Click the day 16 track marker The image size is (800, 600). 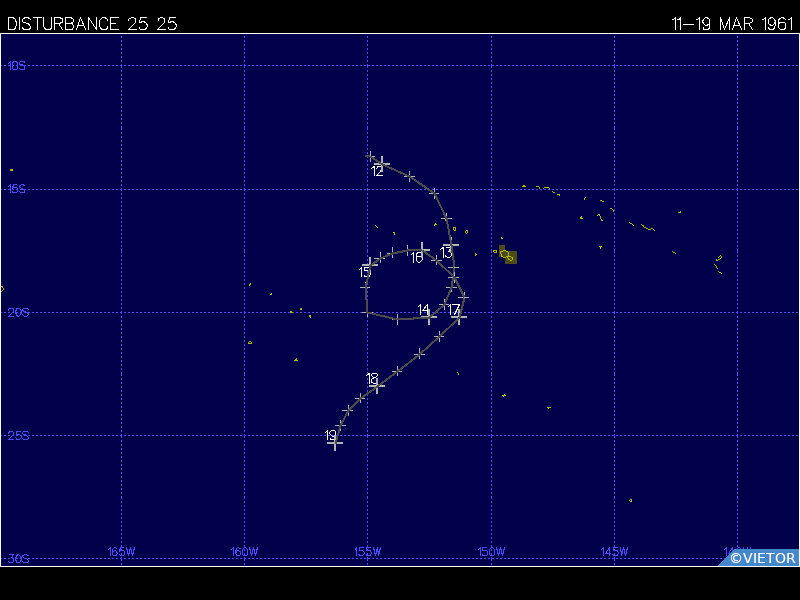[424, 248]
